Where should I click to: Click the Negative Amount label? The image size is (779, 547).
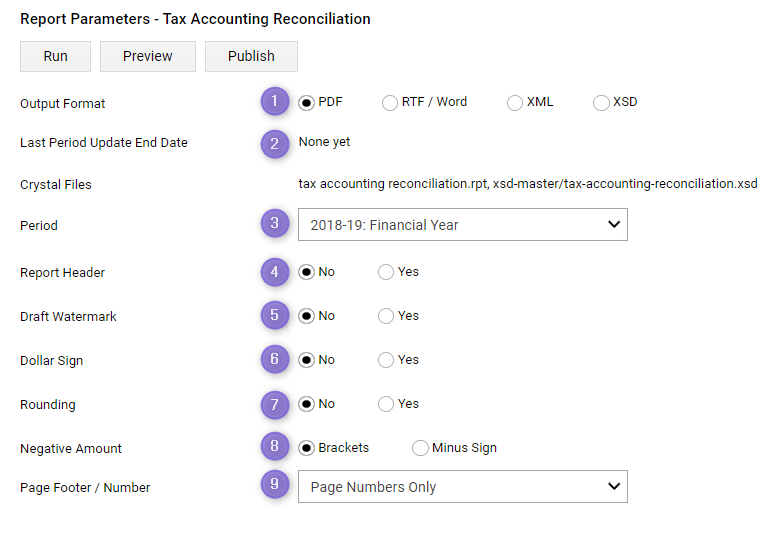pos(71,449)
